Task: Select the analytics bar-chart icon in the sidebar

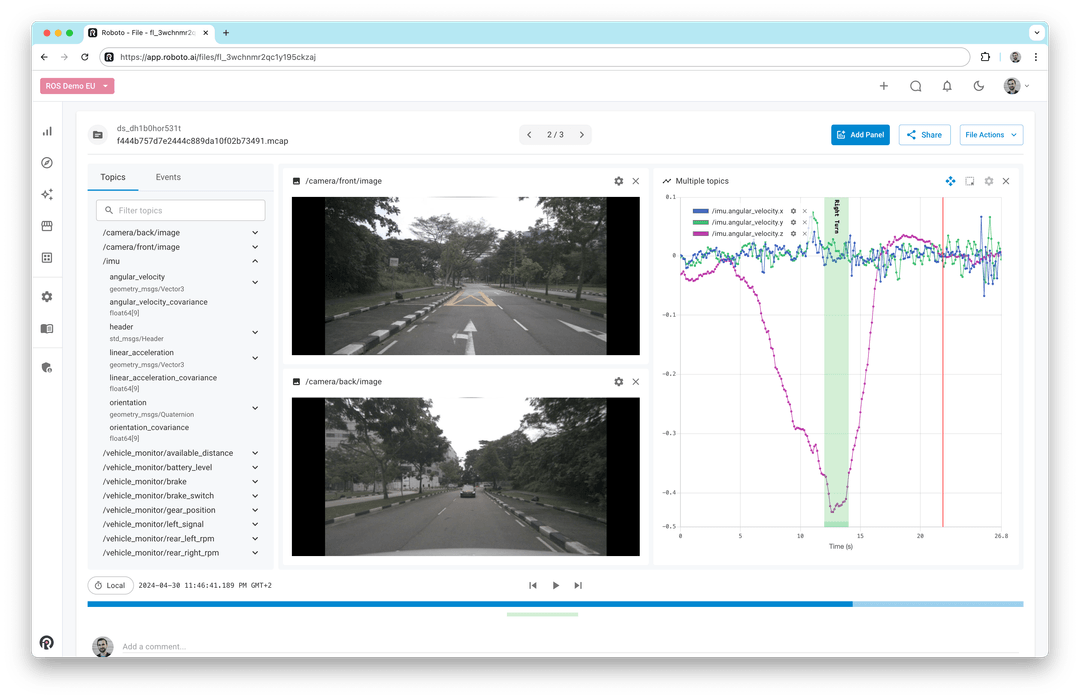Action: [x=46, y=131]
